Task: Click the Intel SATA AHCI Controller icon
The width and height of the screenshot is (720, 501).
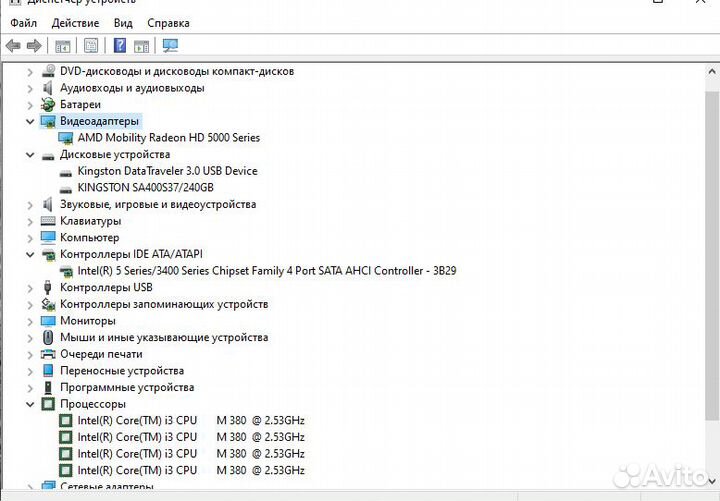Action: pos(67,271)
